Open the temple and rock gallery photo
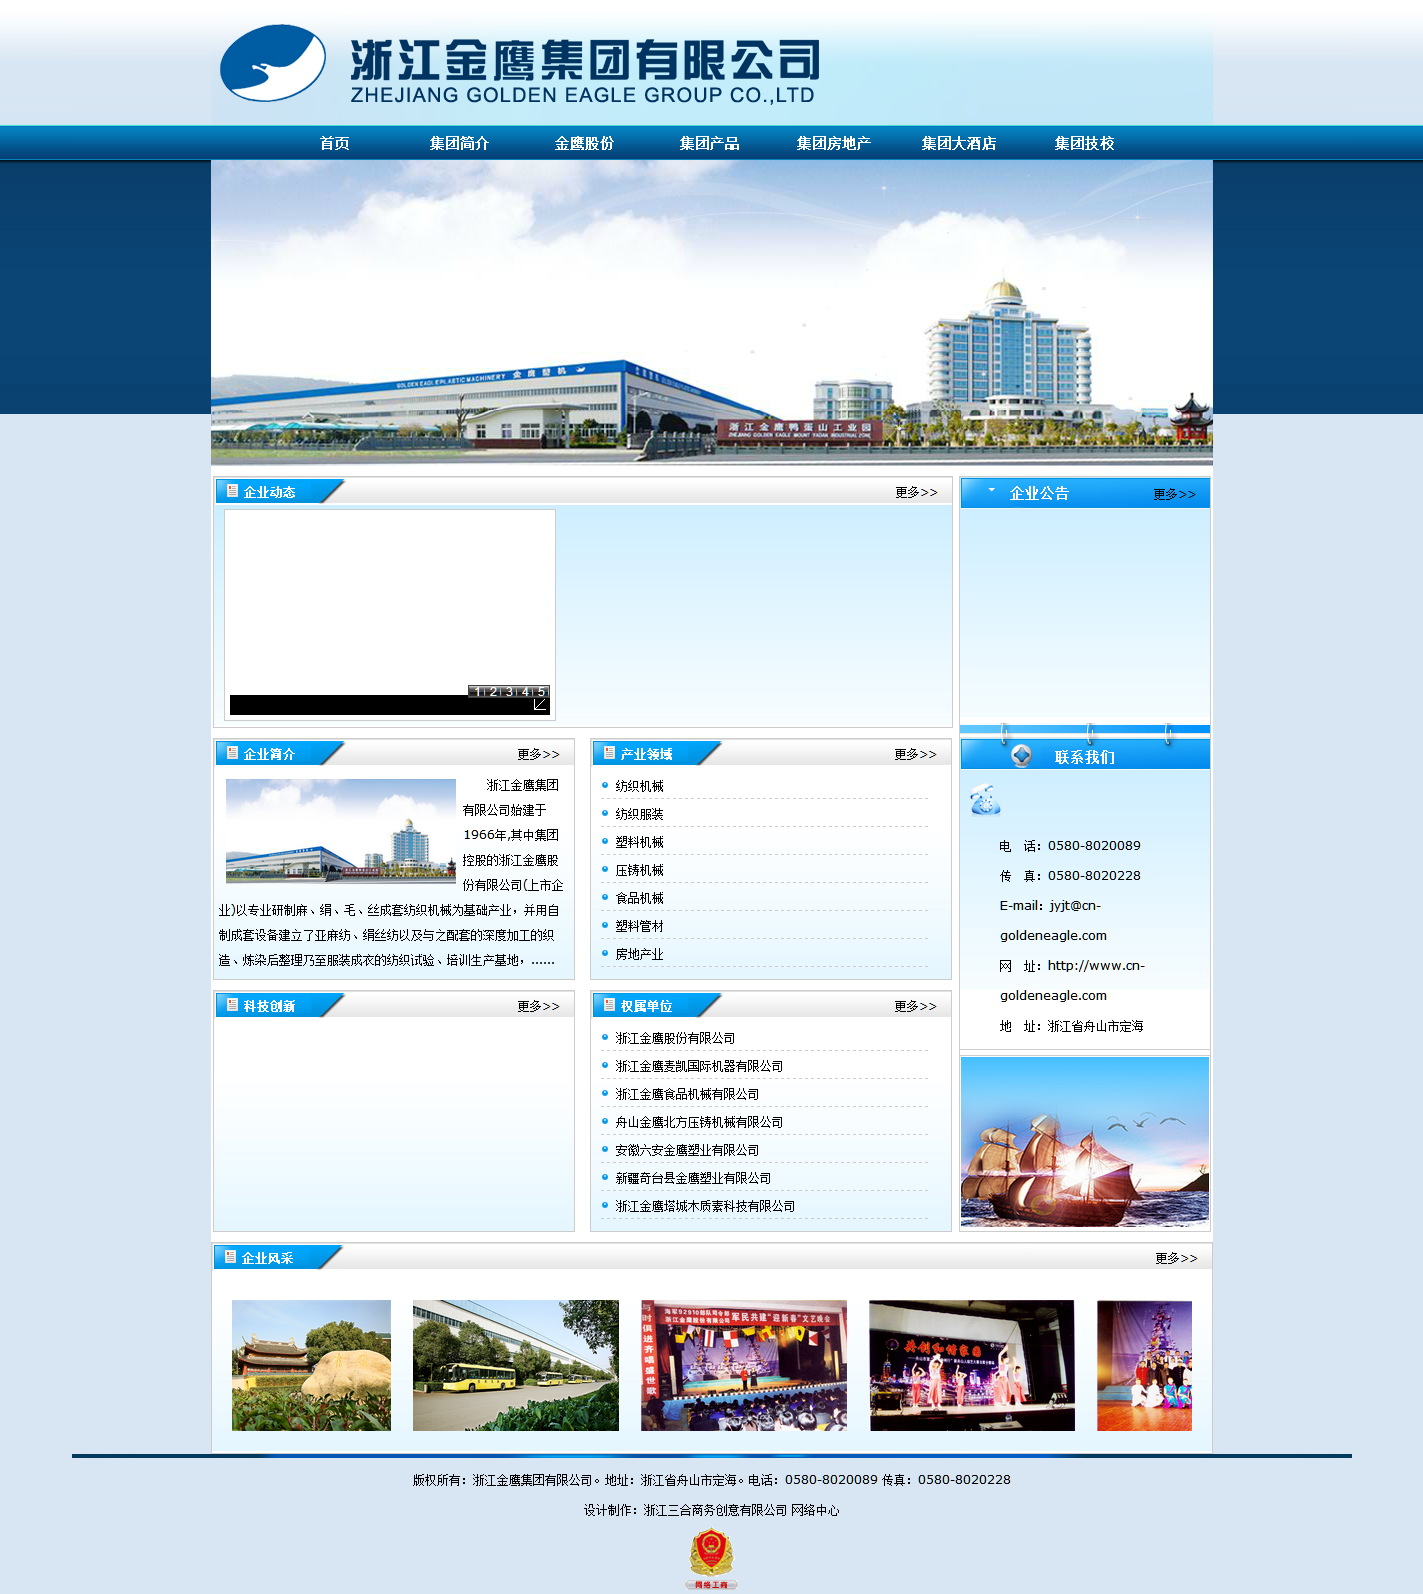 [x=311, y=1365]
